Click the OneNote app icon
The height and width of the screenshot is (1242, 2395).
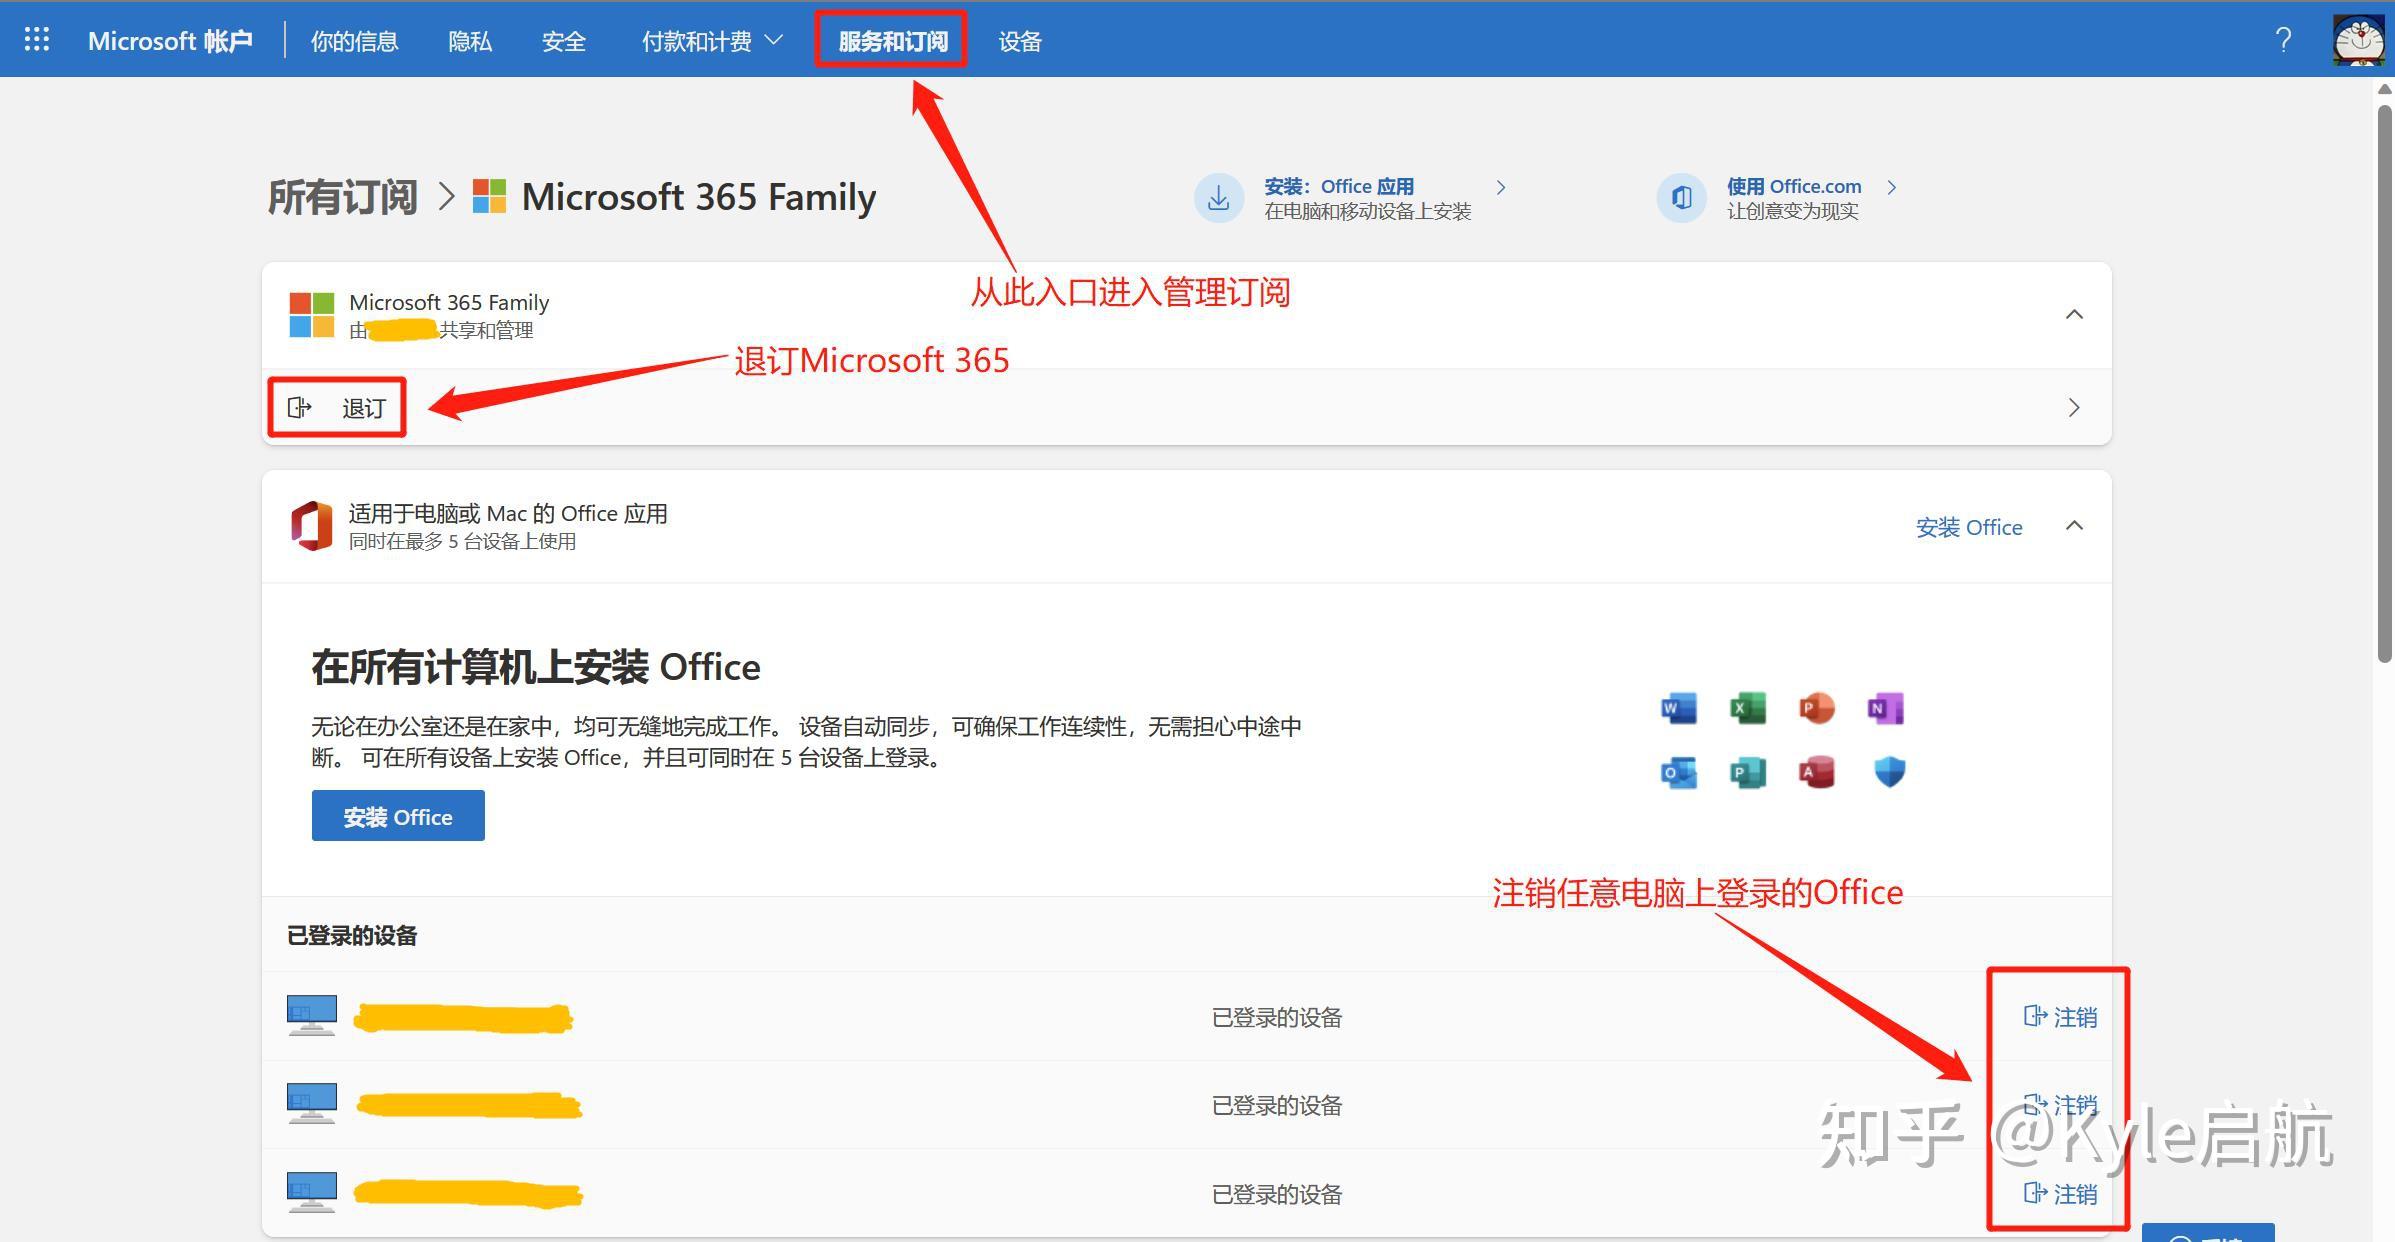coord(1886,708)
